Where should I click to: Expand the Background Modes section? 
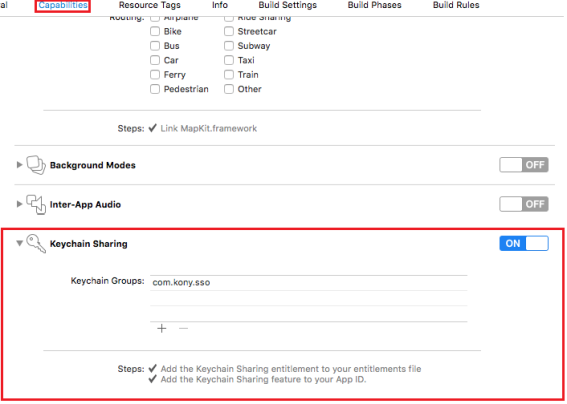pyautogui.click(x=19, y=165)
